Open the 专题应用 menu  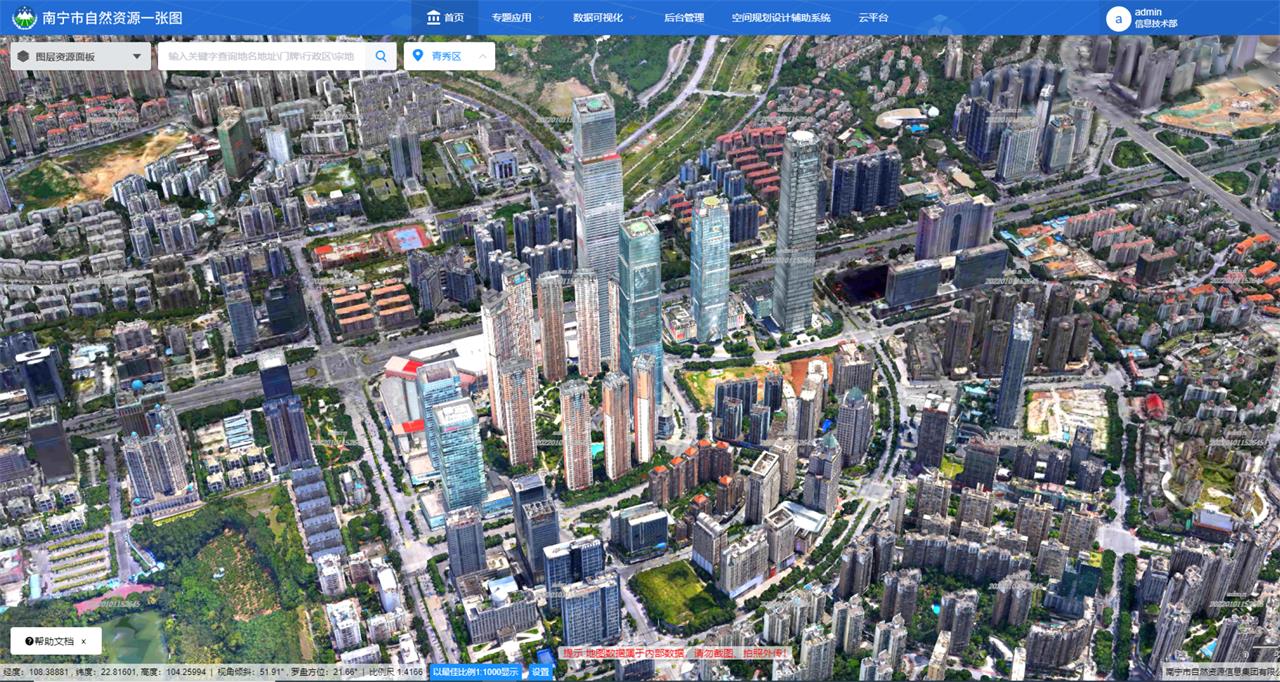[518, 18]
